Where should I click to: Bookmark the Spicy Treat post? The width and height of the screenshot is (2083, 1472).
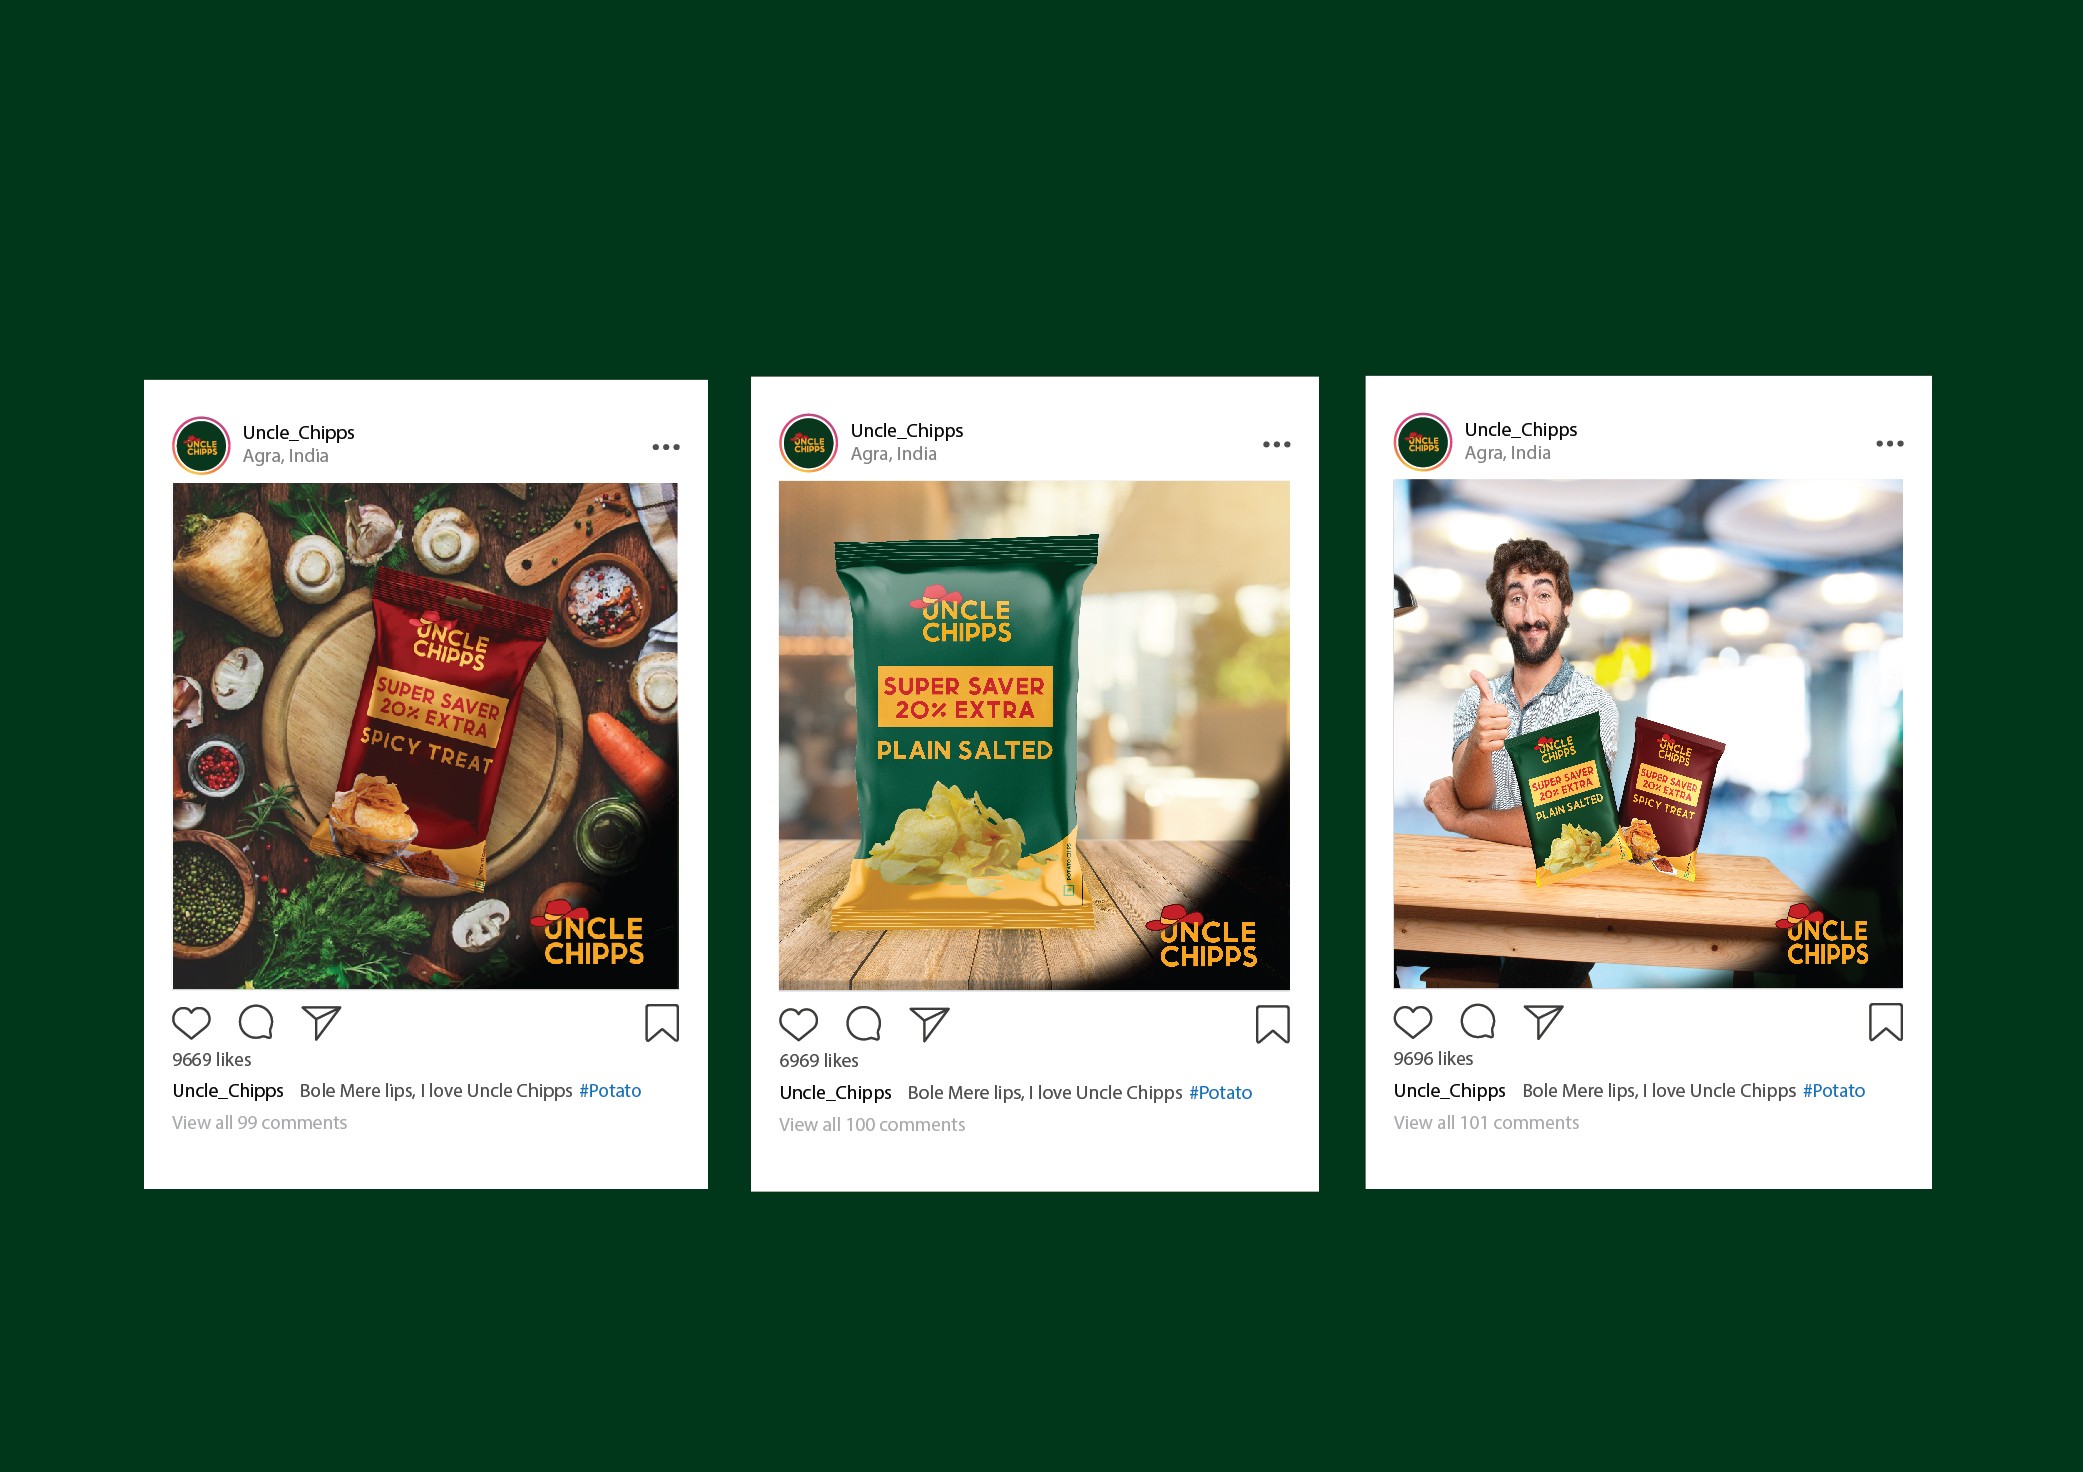(662, 1023)
